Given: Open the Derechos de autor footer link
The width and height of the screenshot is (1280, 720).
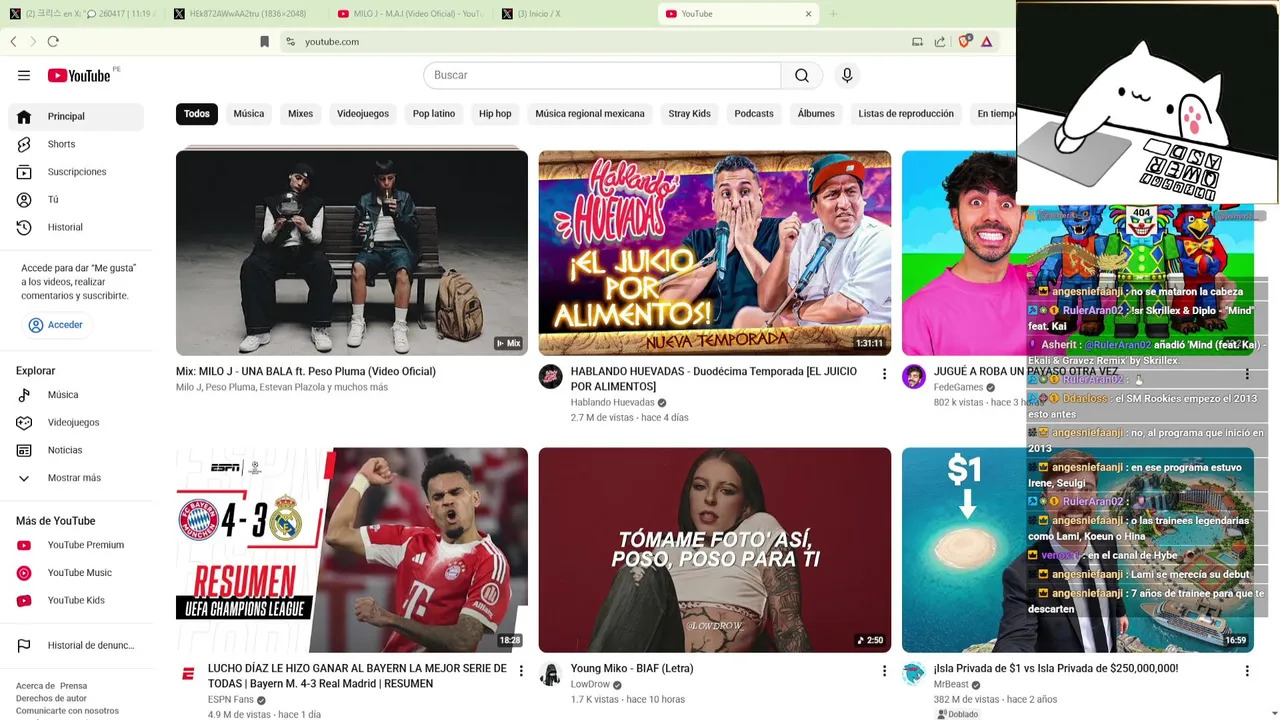Looking at the screenshot, I should [51, 698].
